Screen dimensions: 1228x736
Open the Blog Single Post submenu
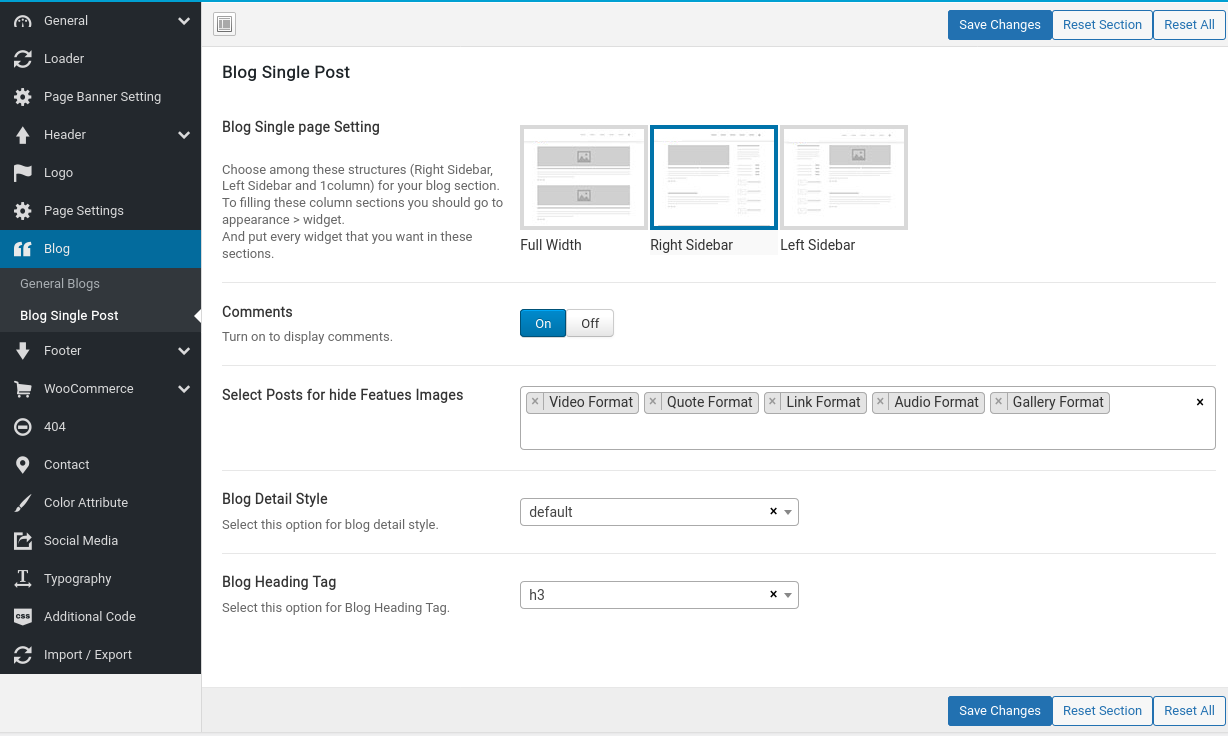coord(100,316)
